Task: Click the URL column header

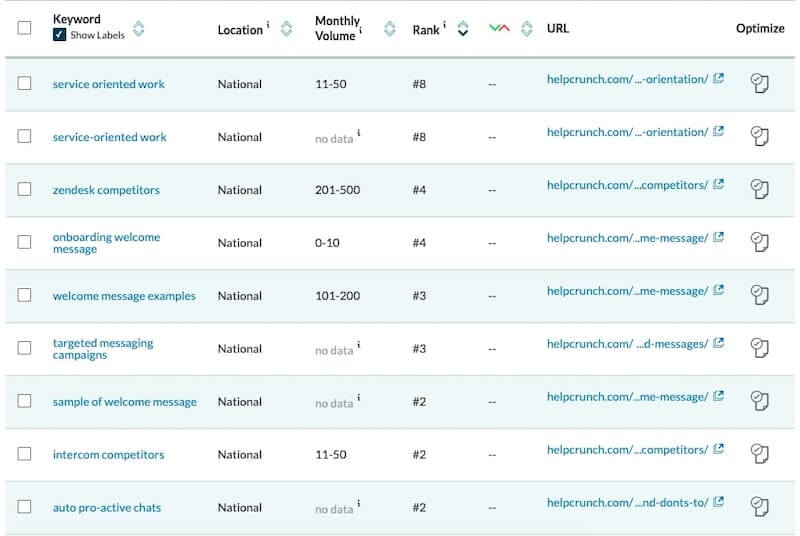Action: (558, 28)
